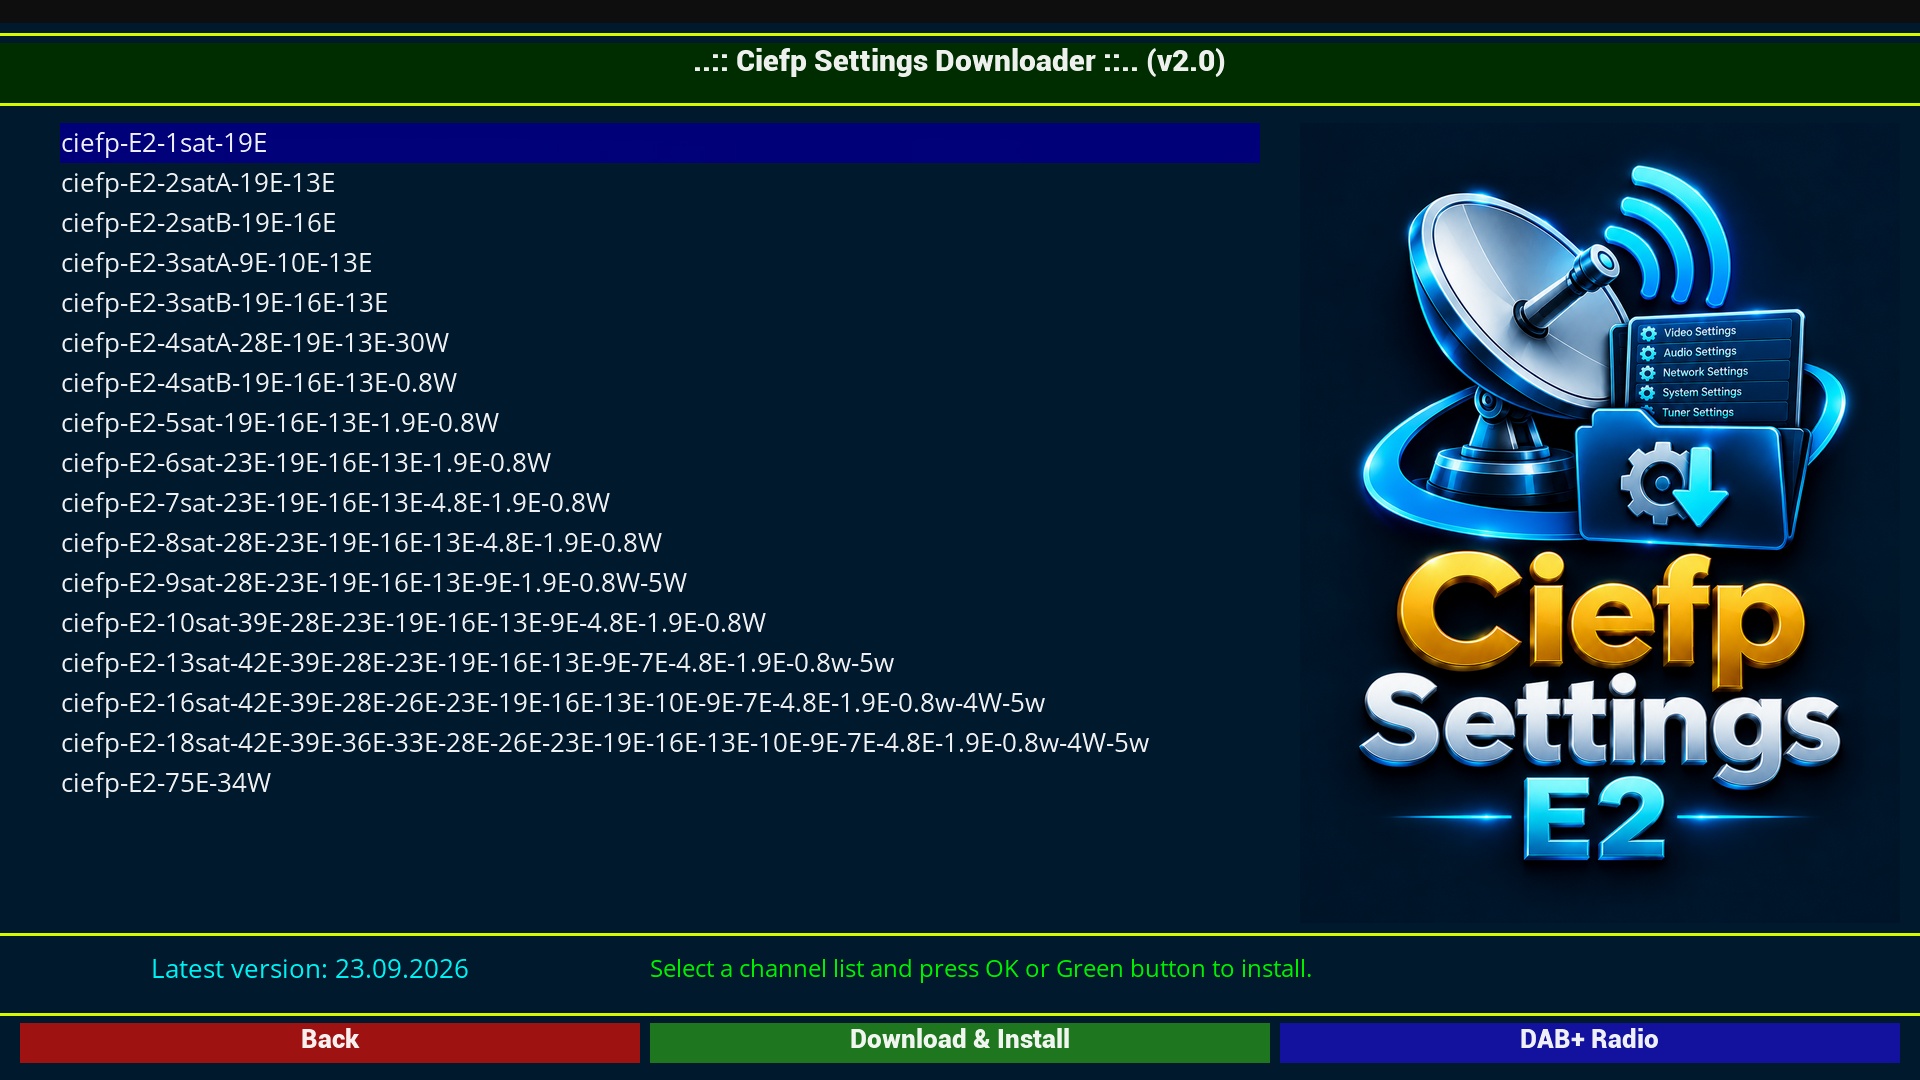
Task: Pick the ciefp-E2-5sat channel list
Action: [660, 423]
